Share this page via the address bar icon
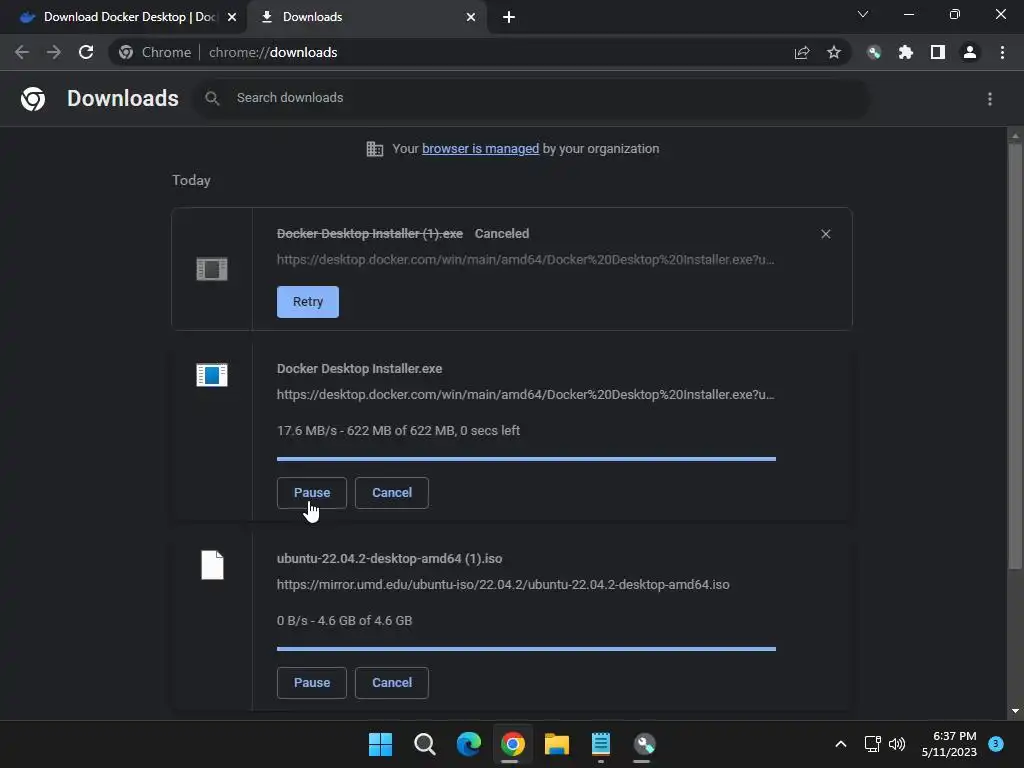Screen dimensions: 1024x768 802,53
